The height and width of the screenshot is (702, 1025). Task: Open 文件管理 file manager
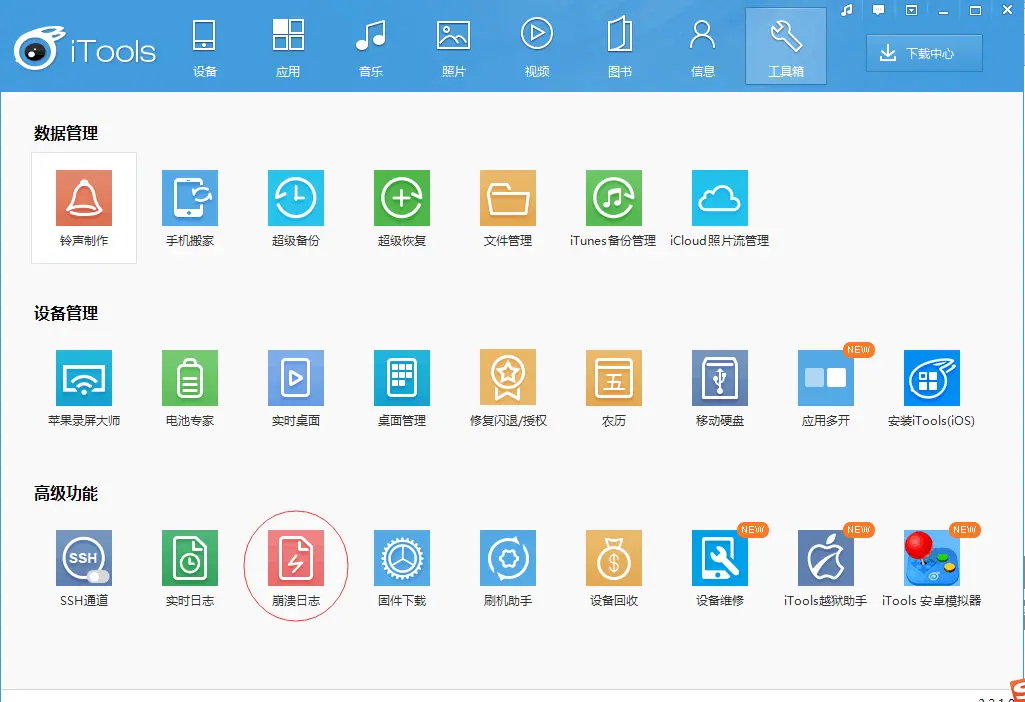point(507,208)
